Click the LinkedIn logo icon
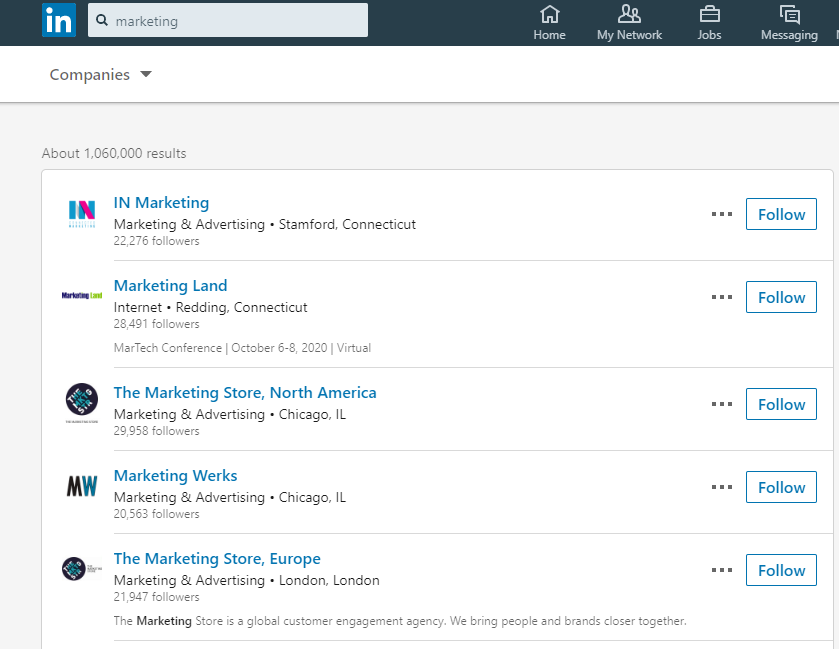839x649 pixels. point(58,20)
